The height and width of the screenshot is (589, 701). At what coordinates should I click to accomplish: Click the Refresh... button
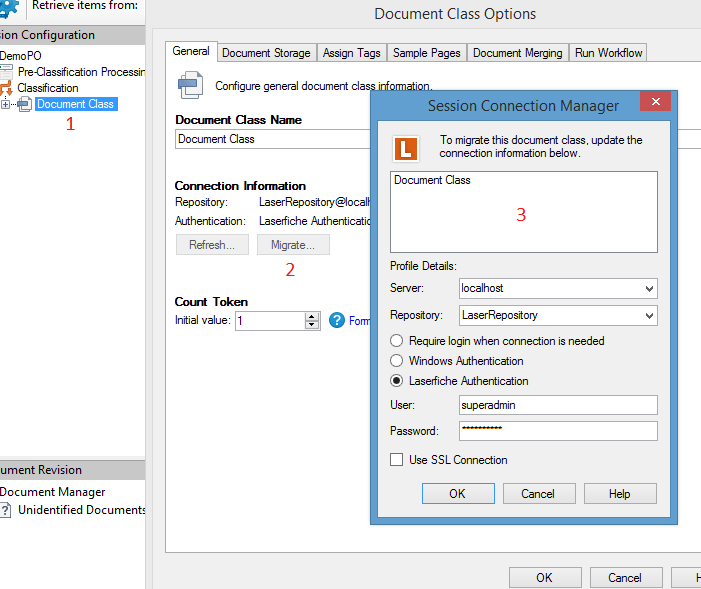[212, 245]
